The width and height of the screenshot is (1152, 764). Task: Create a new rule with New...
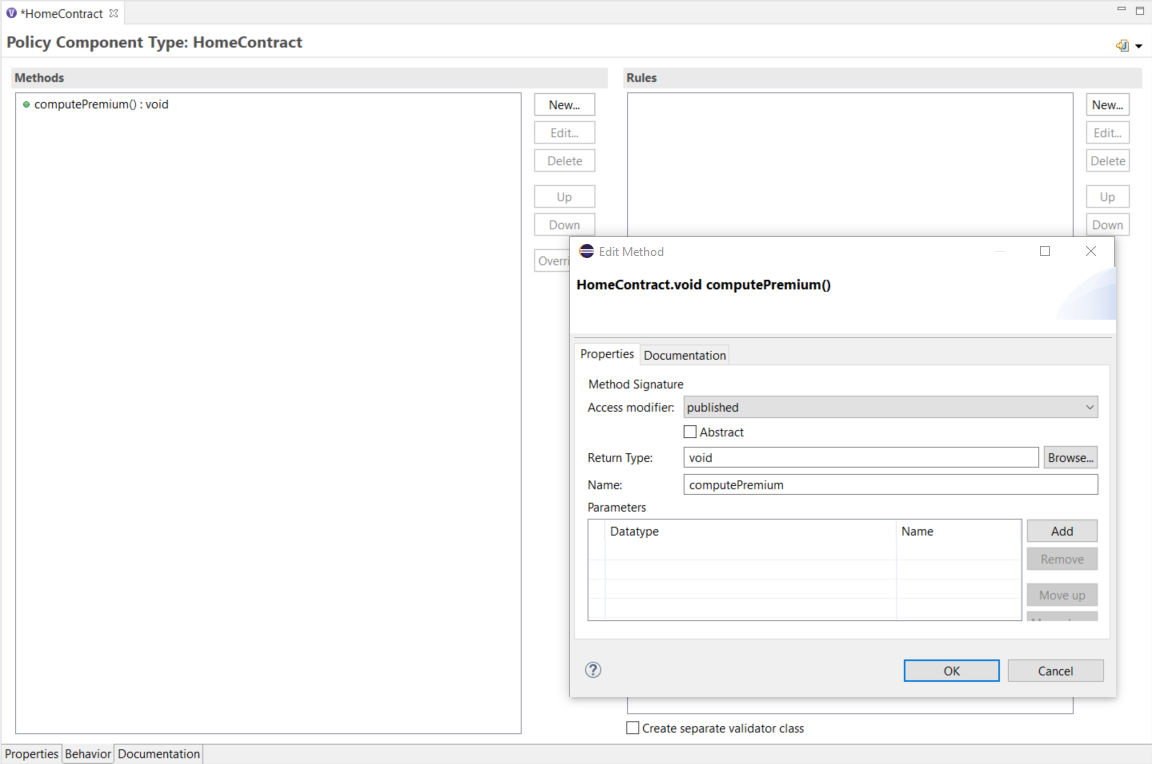(1107, 104)
